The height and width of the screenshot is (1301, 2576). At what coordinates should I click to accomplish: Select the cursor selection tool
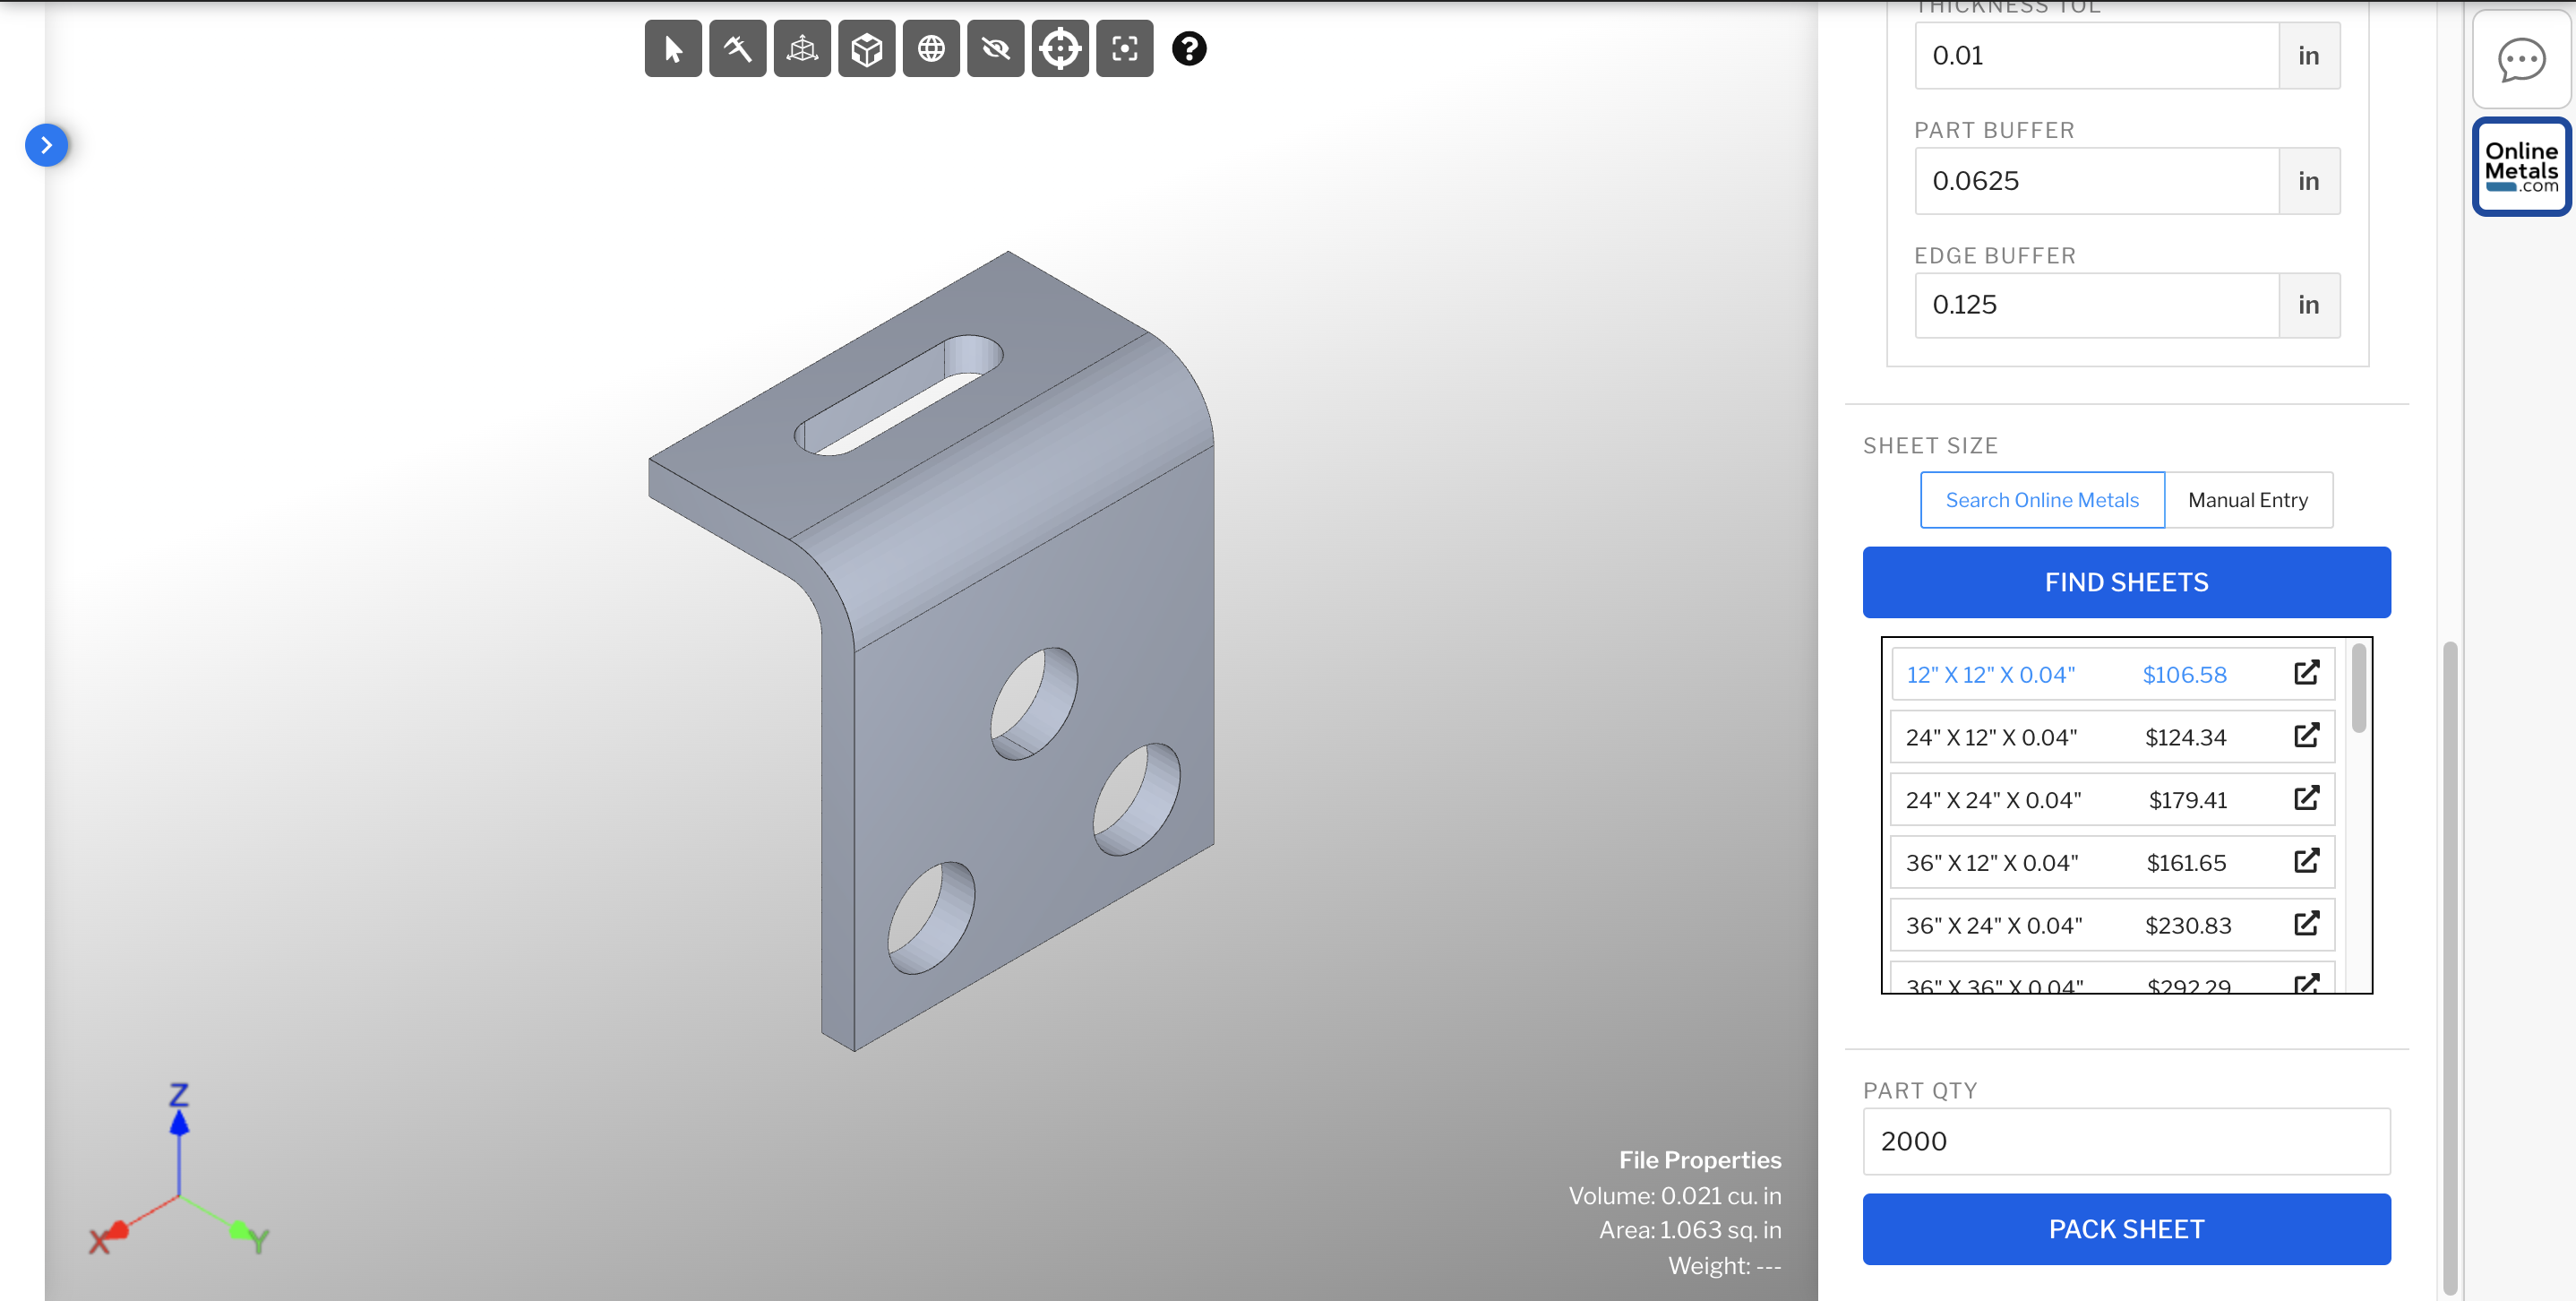pos(673,47)
